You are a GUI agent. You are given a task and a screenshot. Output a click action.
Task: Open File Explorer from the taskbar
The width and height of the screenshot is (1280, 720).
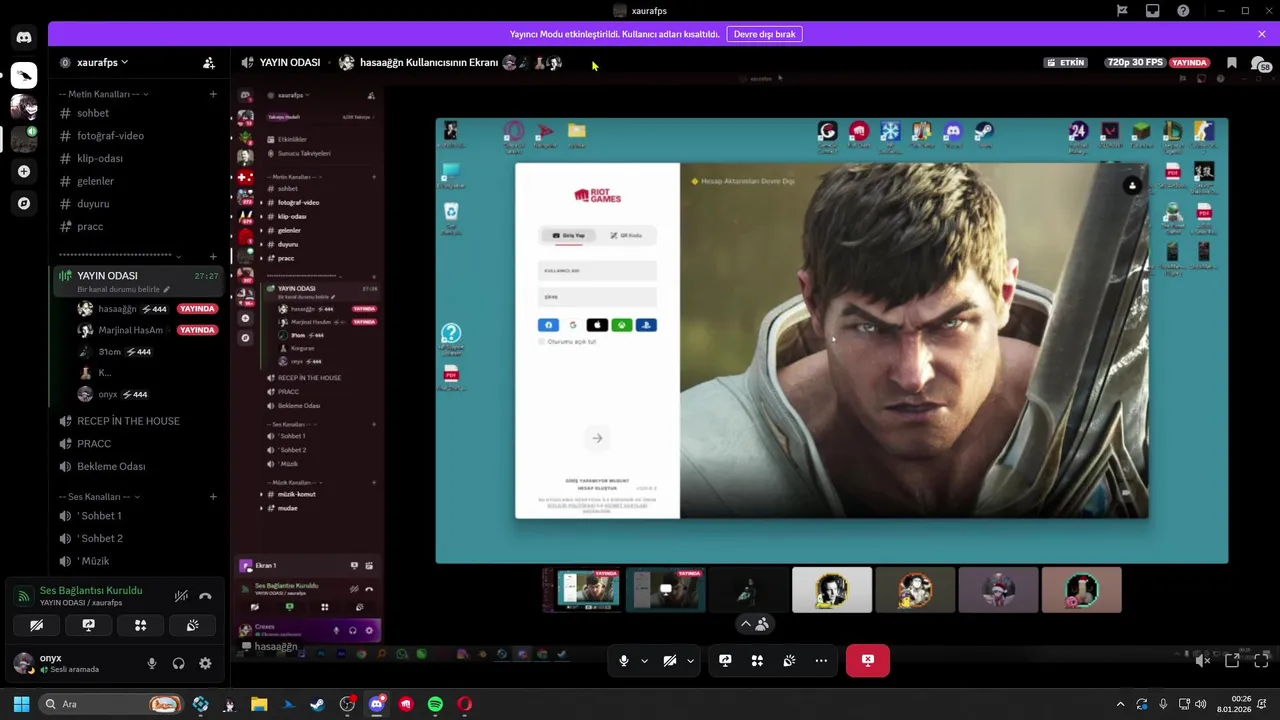259,704
